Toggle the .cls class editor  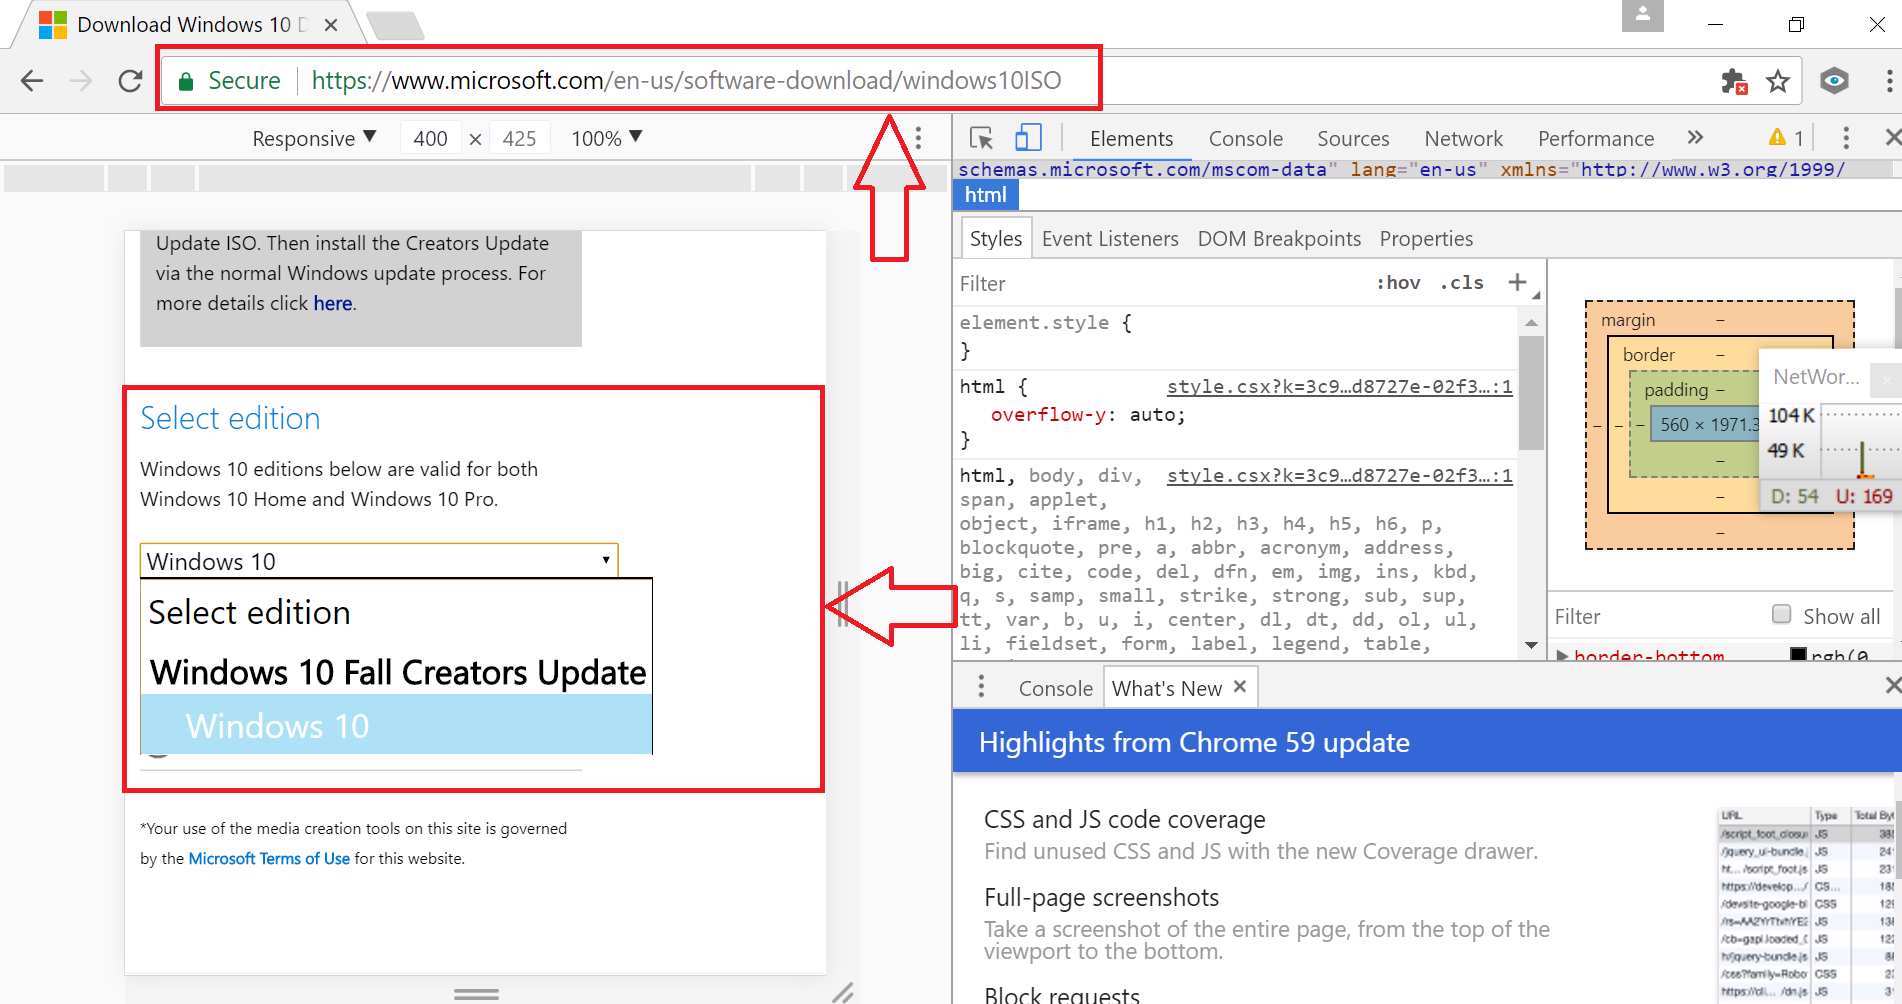pyautogui.click(x=1461, y=283)
